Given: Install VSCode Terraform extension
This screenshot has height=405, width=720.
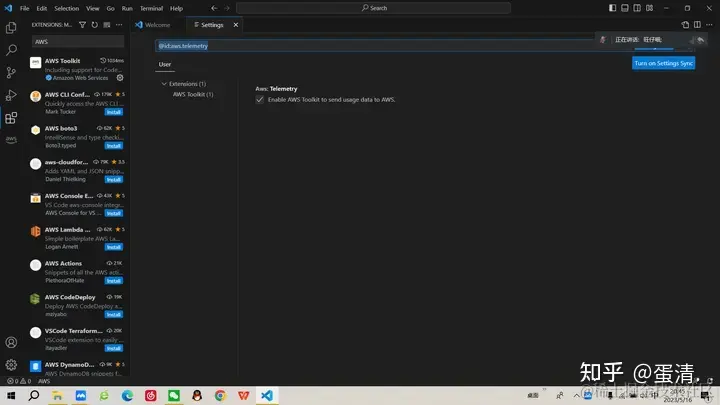Looking at the screenshot, I should (113, 349).
